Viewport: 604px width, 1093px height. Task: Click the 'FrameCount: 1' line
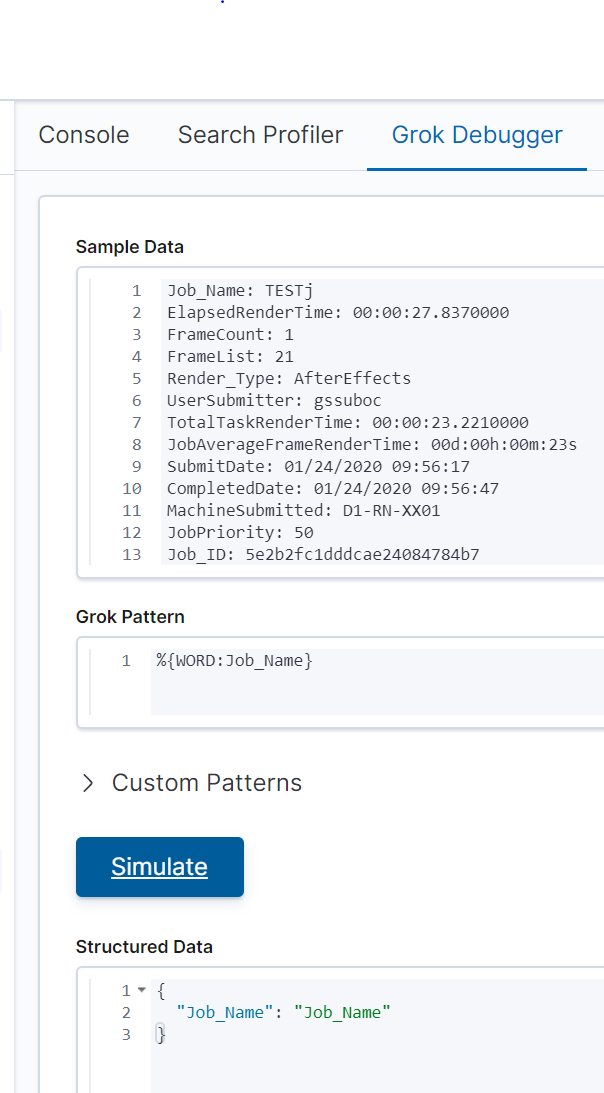[230, 335]
